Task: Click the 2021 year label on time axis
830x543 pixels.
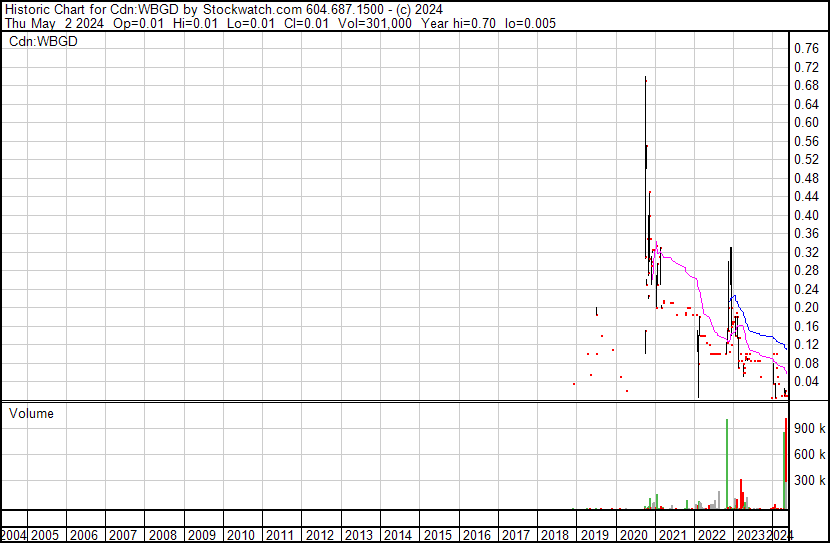Action: click(x=673, y=536)
